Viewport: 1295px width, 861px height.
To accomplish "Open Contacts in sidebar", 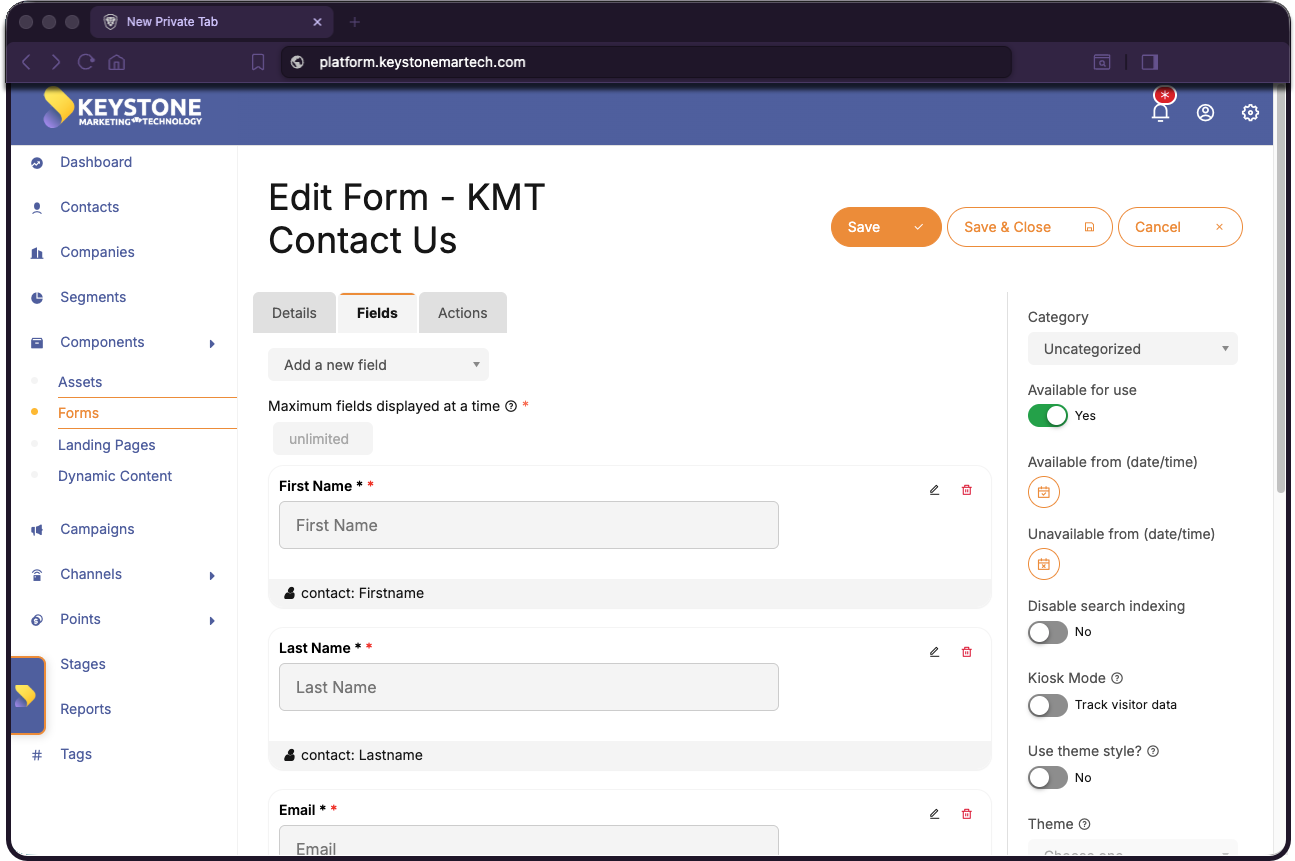I will [89, 207].
